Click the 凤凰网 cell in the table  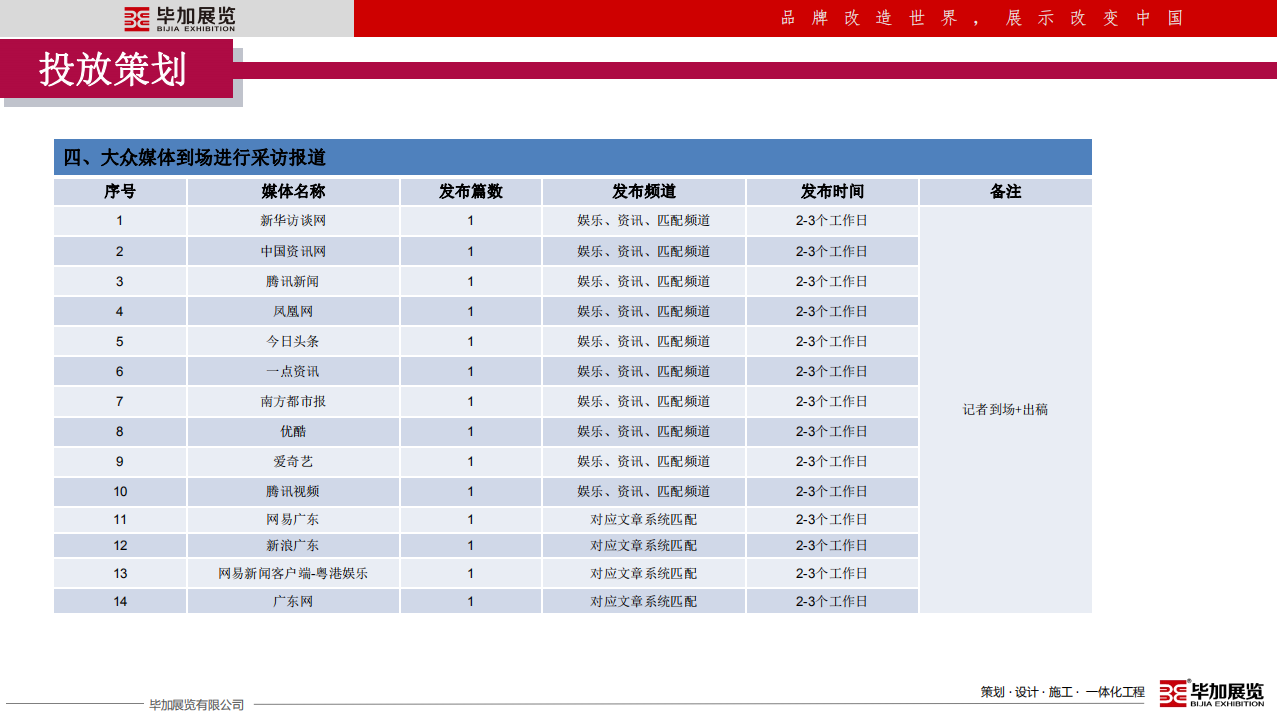[x=293, y=311]
